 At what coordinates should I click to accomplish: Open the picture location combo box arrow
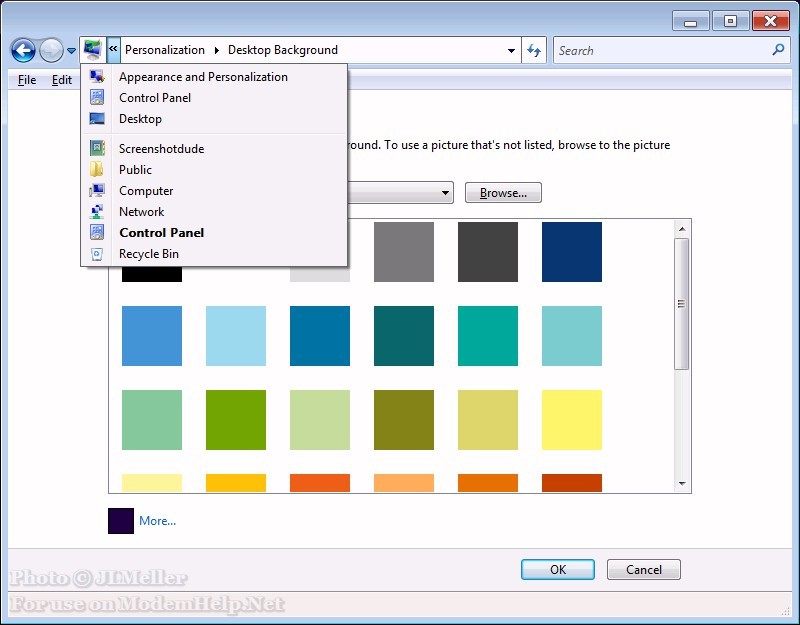point(445,193)
